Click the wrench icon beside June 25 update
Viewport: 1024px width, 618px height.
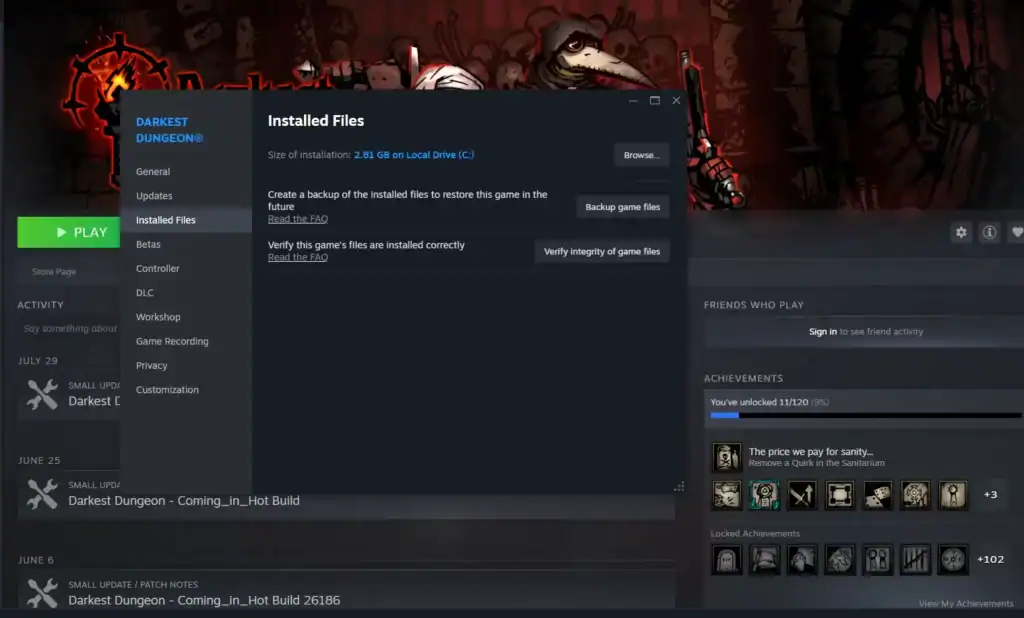click(x=42, y=493)
